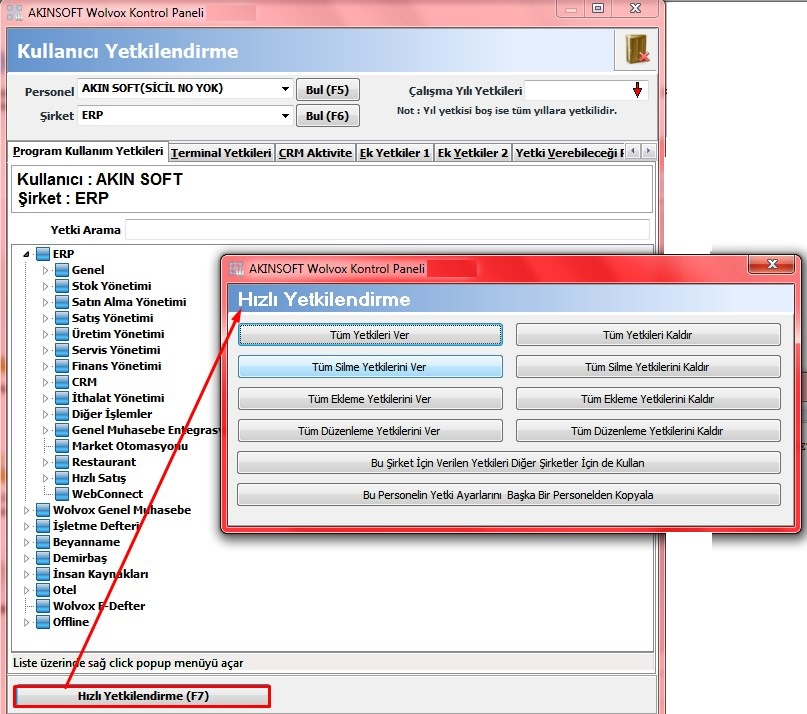Click the Yetki Arama search field
The image size is (807, 714).
pyautogui.click(x=387, y=230)
